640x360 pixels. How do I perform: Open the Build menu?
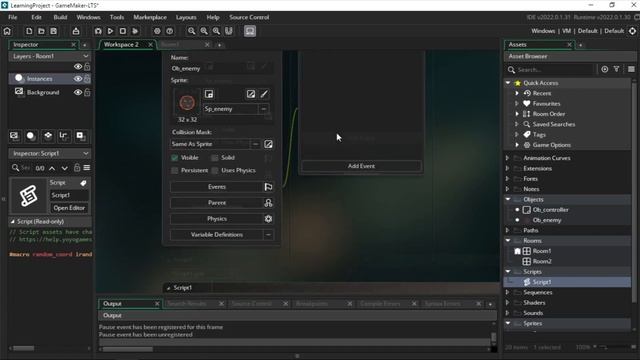tap(60, 17)
